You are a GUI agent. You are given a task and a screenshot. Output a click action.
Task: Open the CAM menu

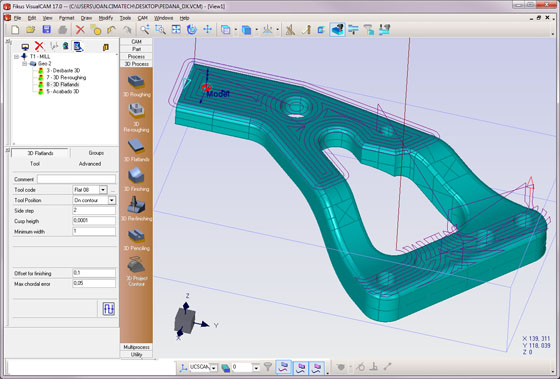click(142, 18)
